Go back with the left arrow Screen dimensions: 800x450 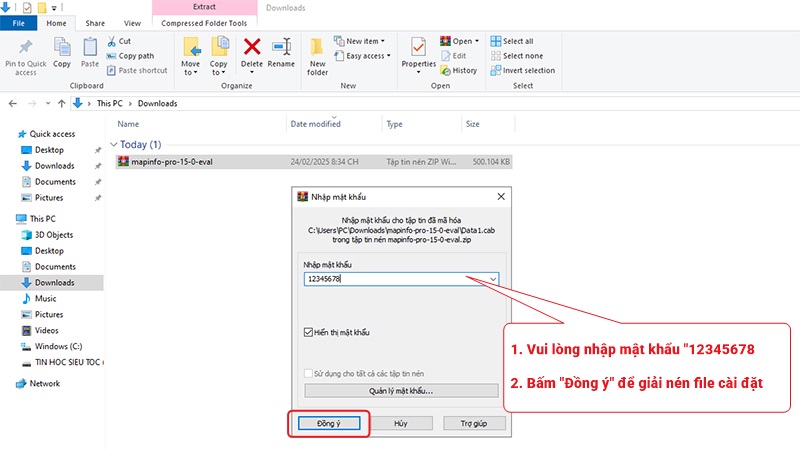pos(13,104)
